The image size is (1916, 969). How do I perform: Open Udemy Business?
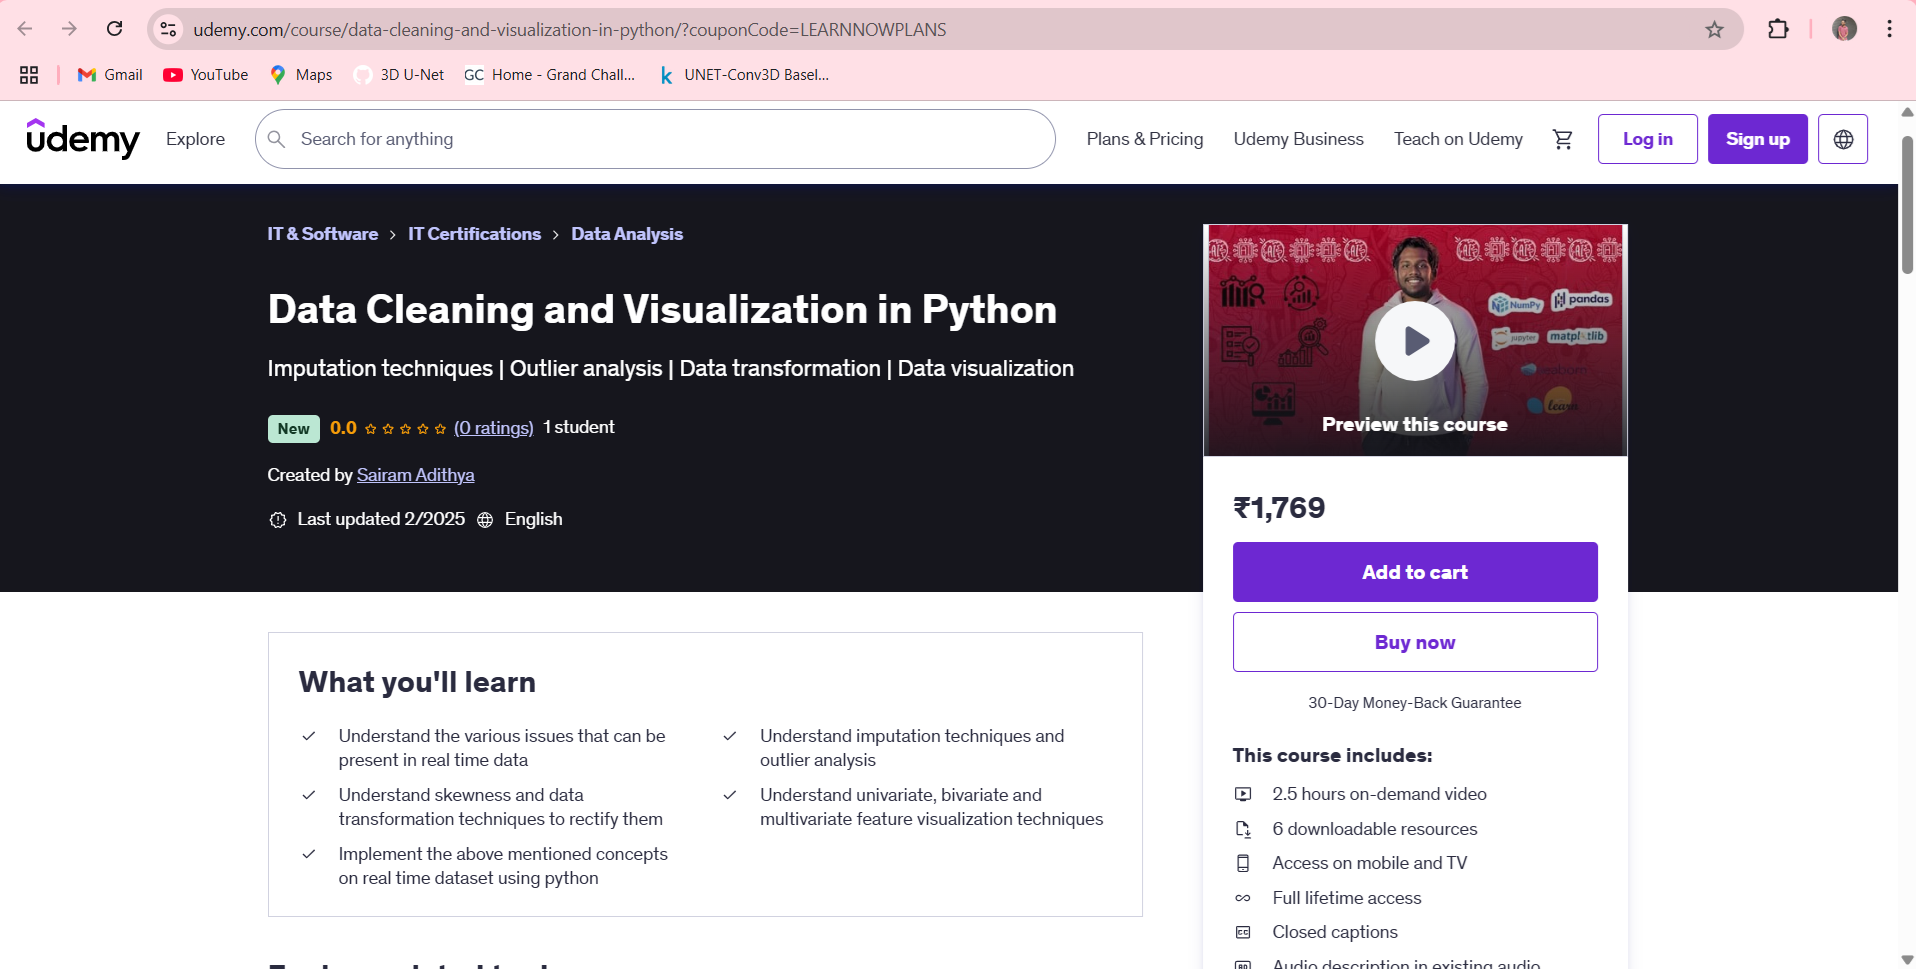[1298, 139]
